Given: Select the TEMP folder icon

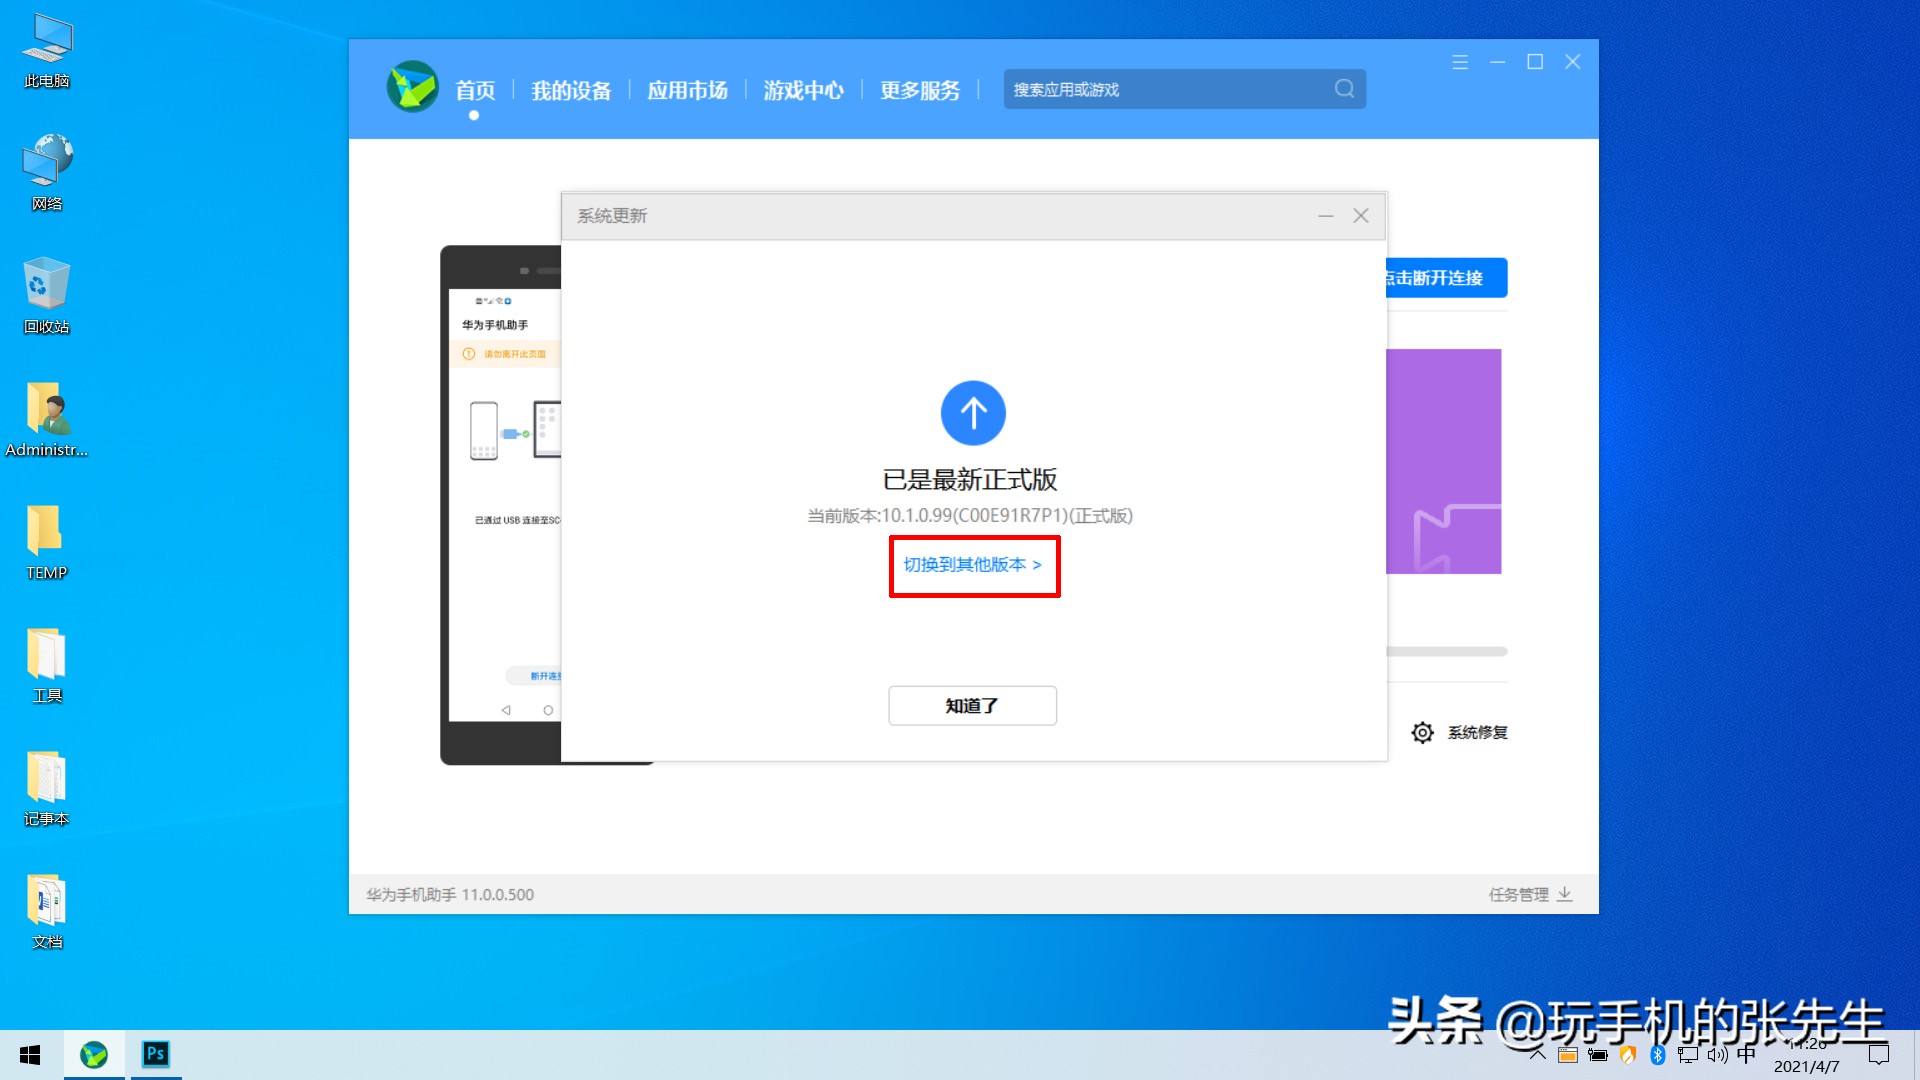Looking at the screenshot, I should click(x=47, y=542).
